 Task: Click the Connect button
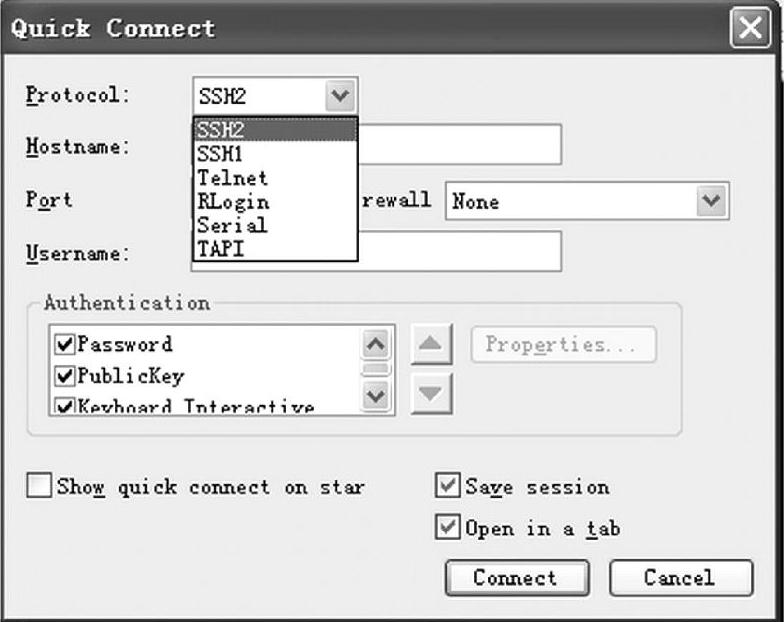tap(517, 578)
